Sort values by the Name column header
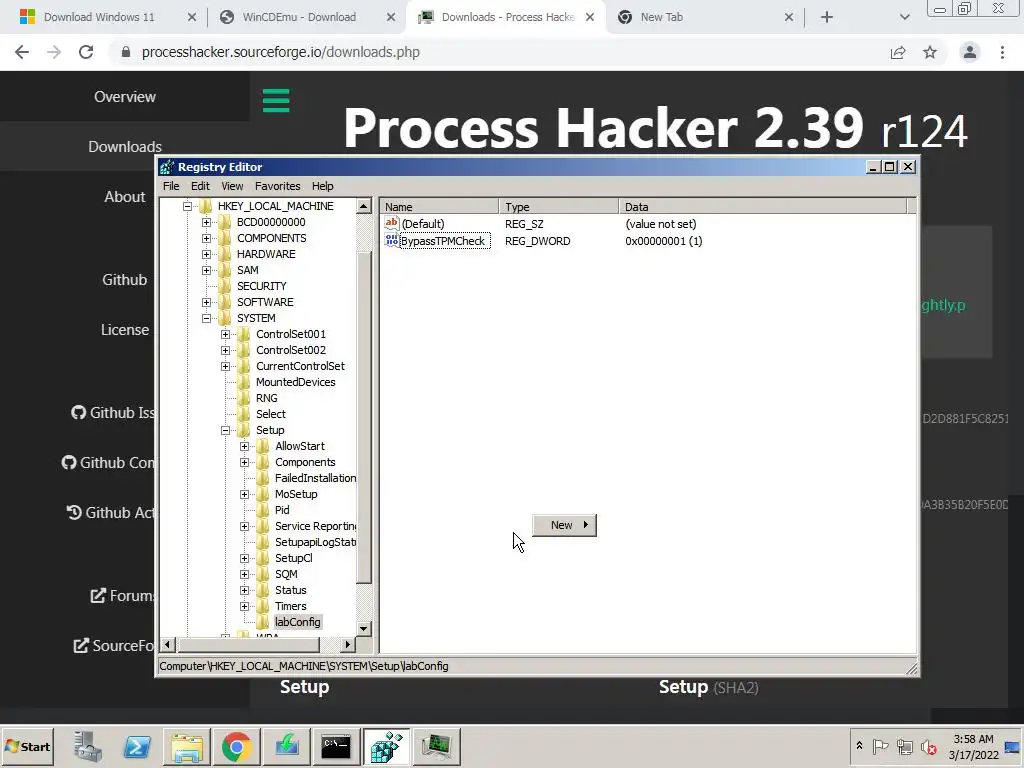The height and width of the screenshot is (768, 1024). click(440, 207)
